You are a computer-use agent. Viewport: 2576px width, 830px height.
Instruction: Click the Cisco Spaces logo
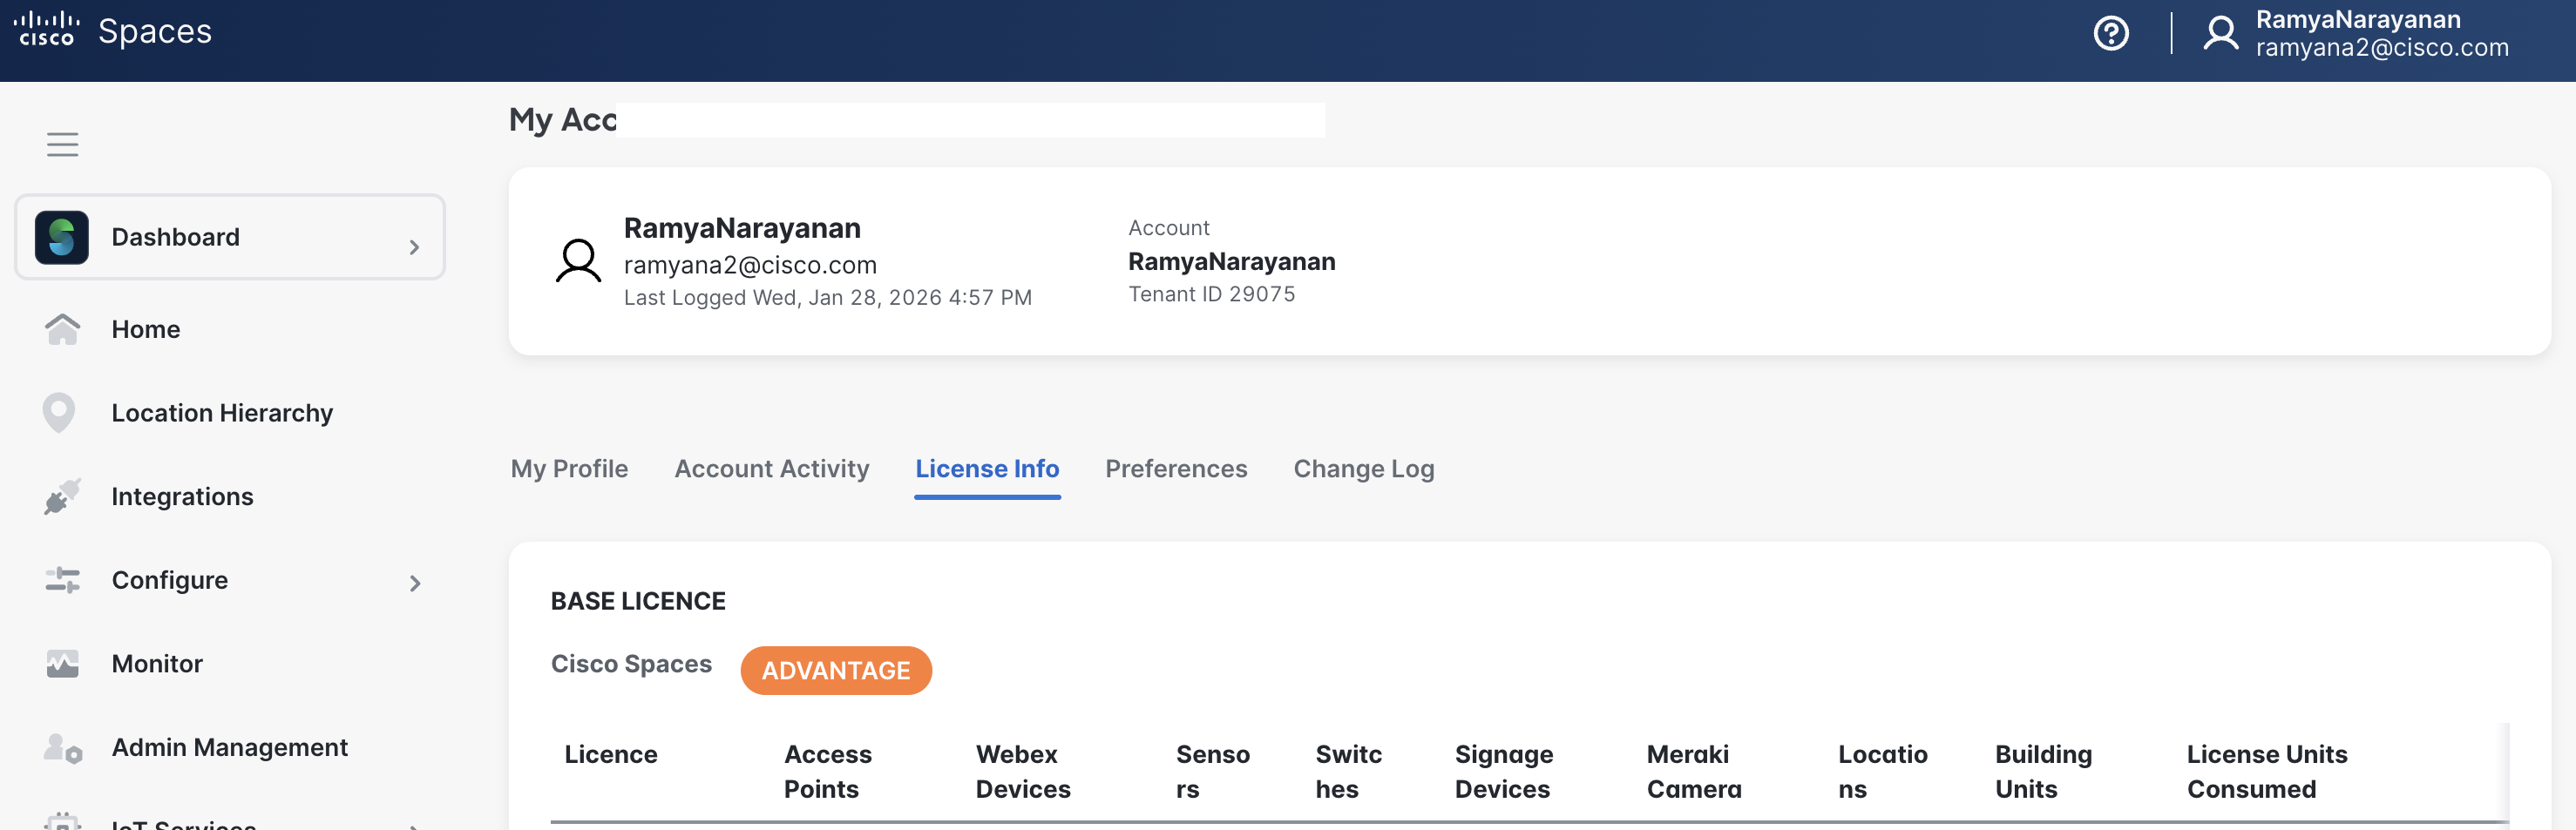(112, 32)
